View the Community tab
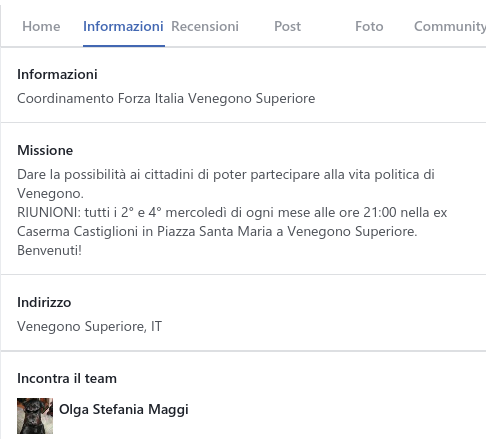 click(450, 26)
